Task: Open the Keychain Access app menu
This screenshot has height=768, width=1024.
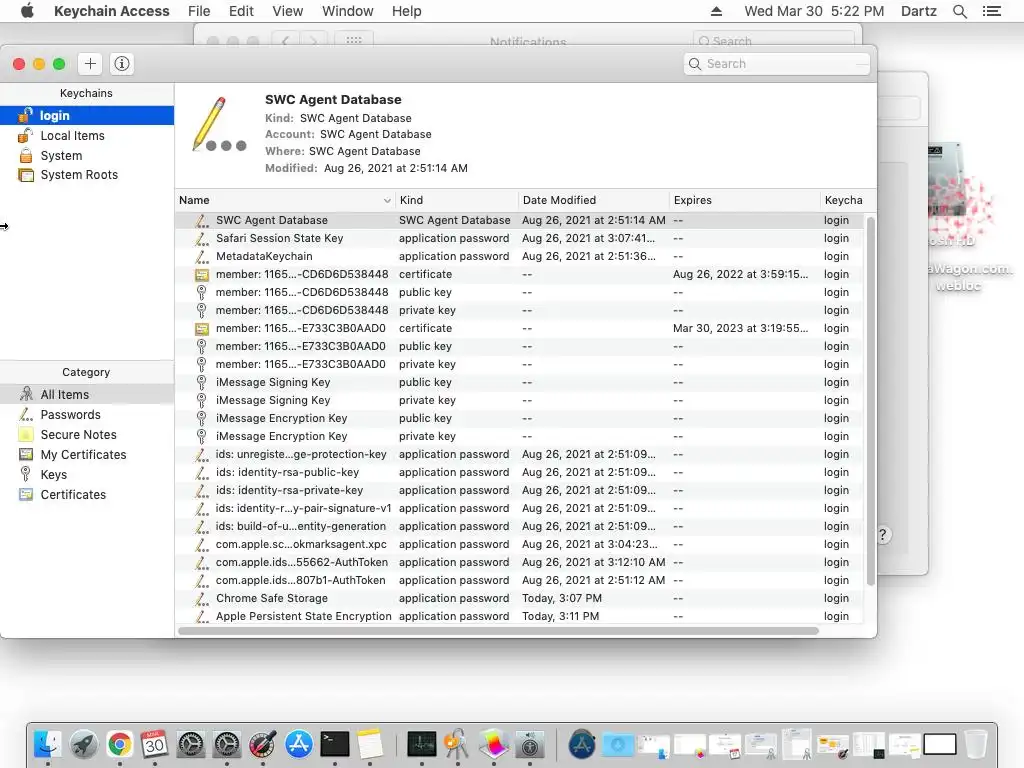Action: [x=112, y=11]
